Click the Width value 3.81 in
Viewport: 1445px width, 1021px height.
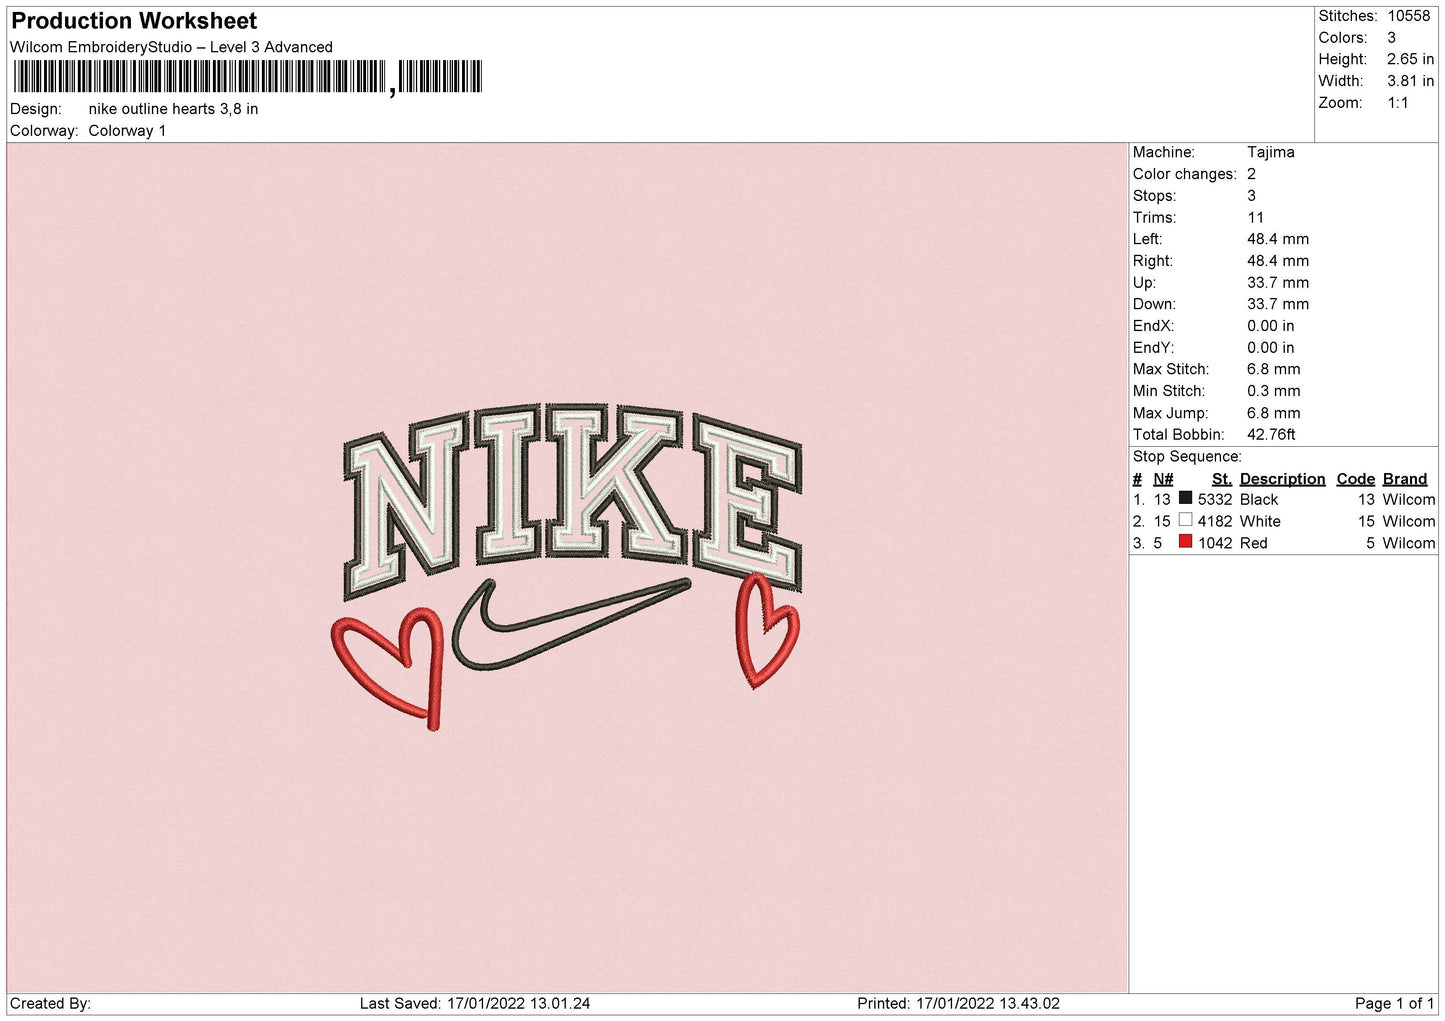point(1410,81)
